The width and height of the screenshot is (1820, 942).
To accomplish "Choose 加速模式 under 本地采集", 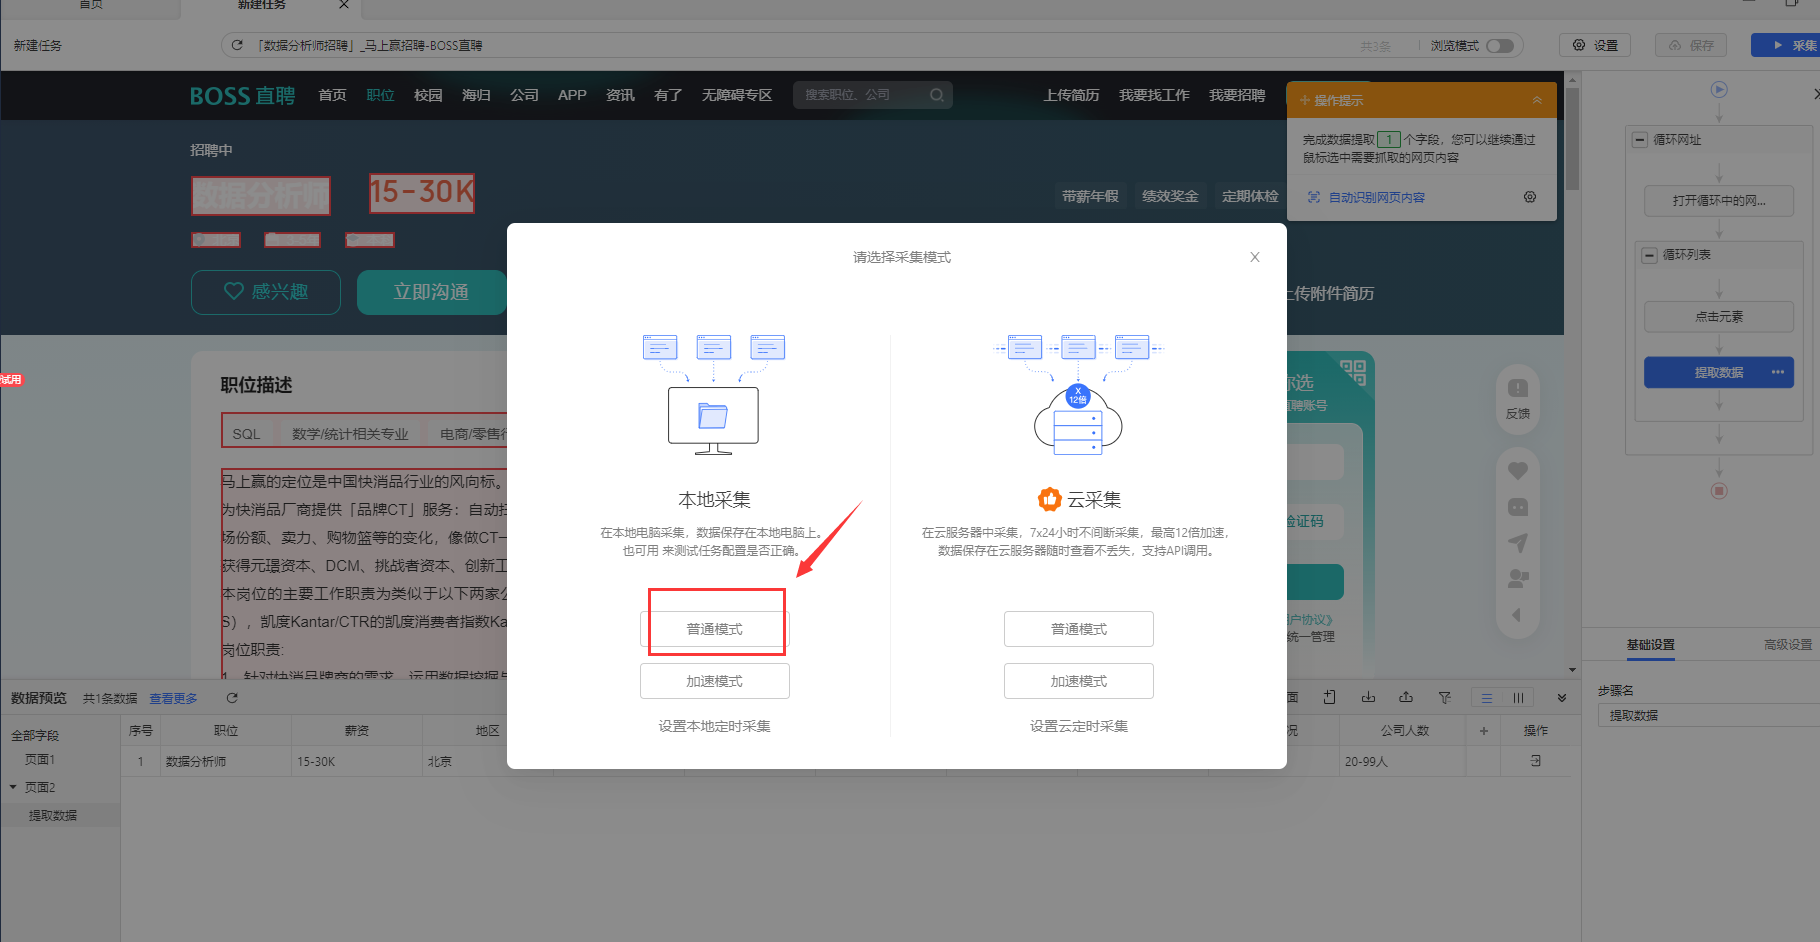I will point(714,681).
